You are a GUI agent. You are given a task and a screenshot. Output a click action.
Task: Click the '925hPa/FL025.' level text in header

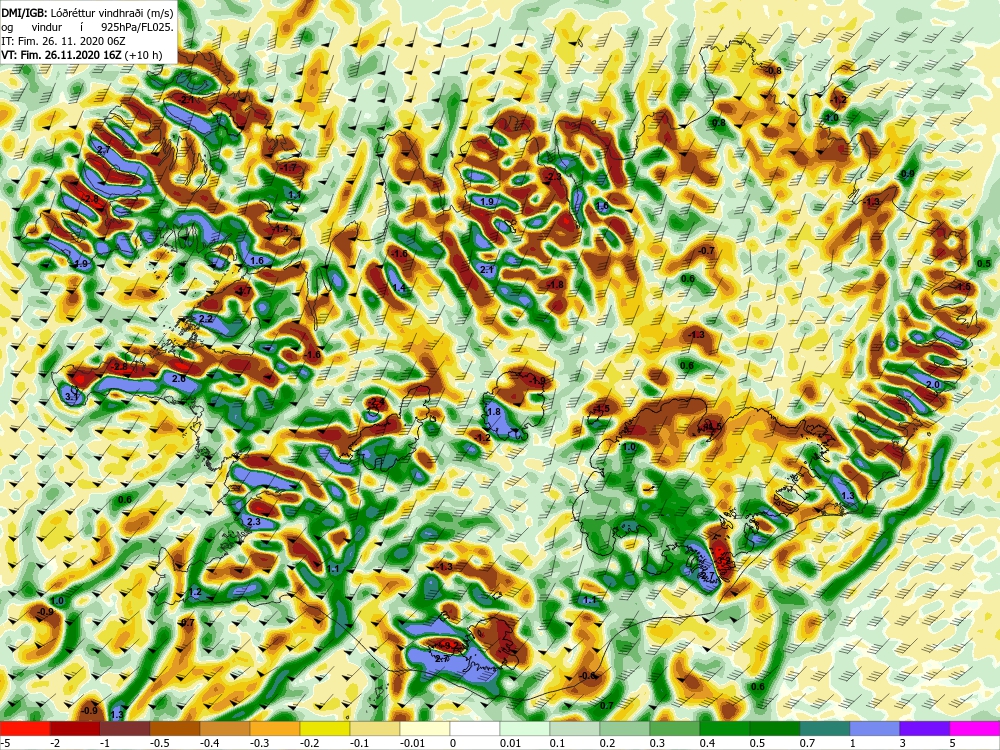coord(139,27)
